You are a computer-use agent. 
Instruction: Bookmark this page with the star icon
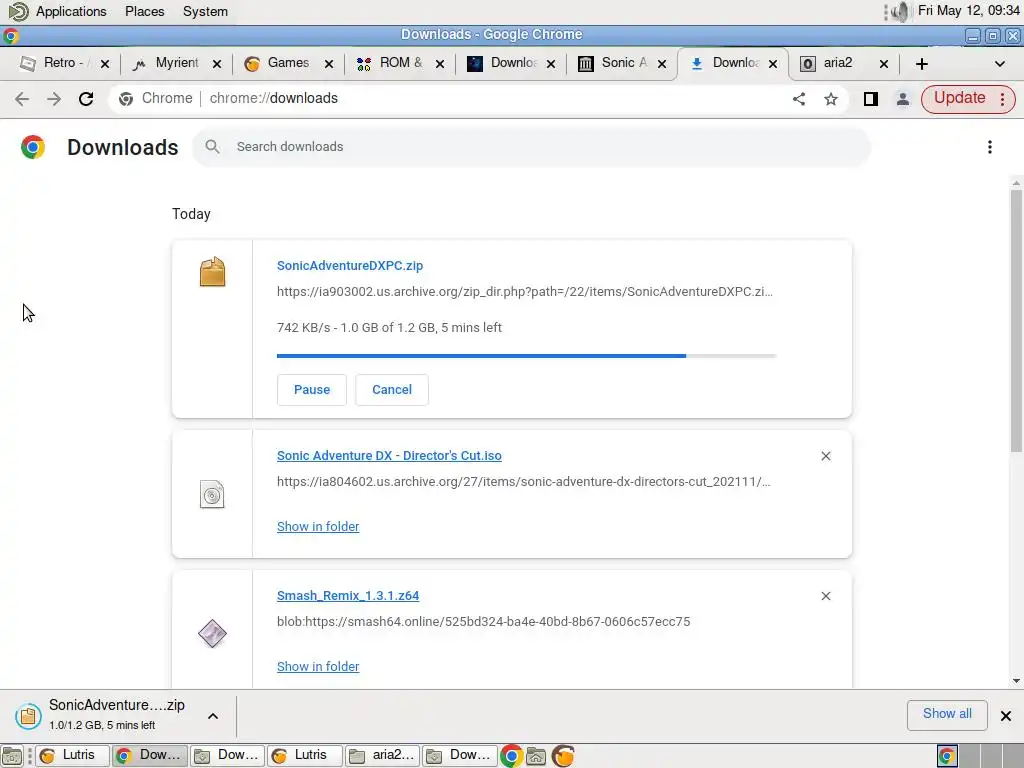(x=831, y=99)
